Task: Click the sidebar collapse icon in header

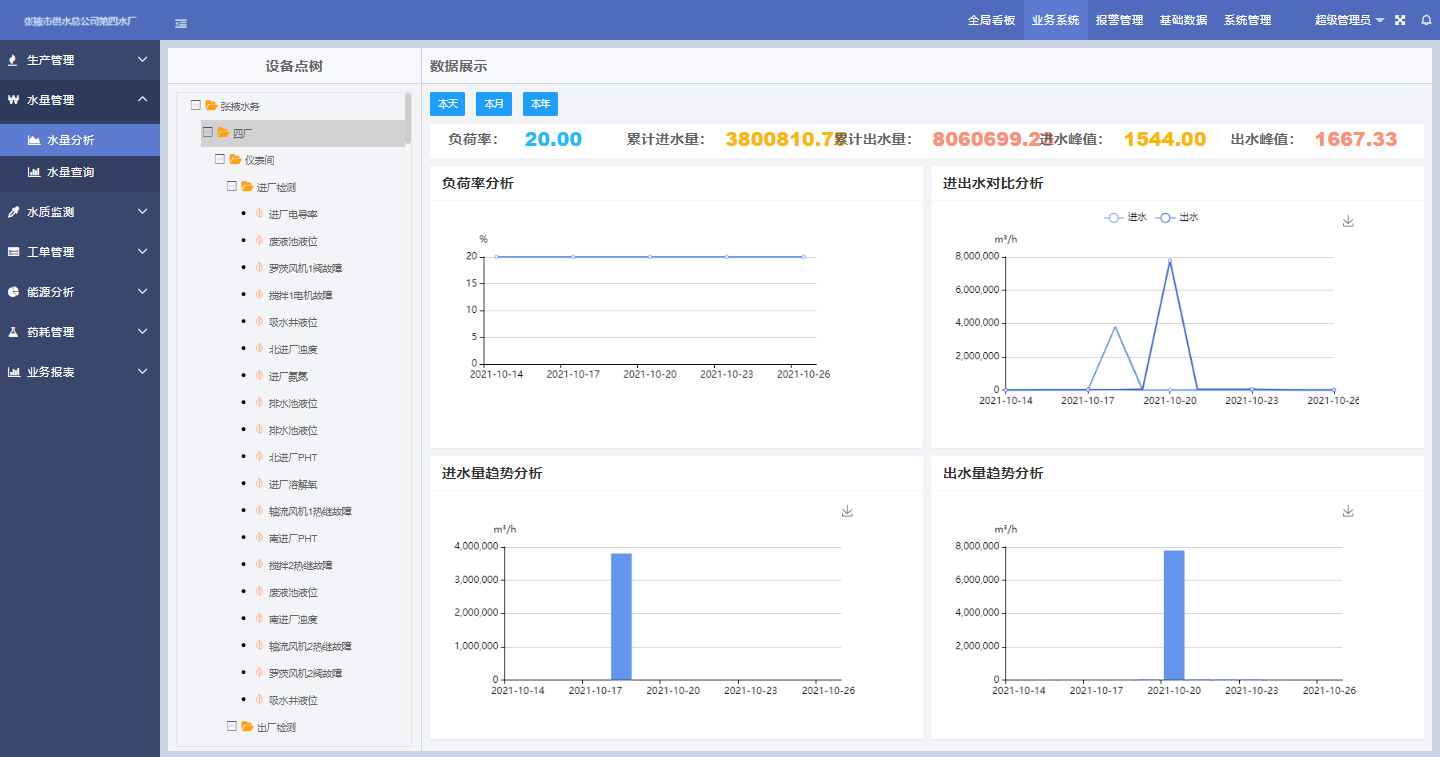Action: click(181, 23)
